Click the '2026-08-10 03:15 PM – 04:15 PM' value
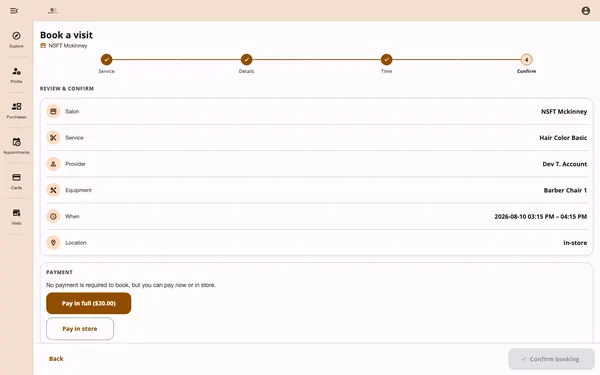This screenshot has width=600, height=375. coord(541,217)
